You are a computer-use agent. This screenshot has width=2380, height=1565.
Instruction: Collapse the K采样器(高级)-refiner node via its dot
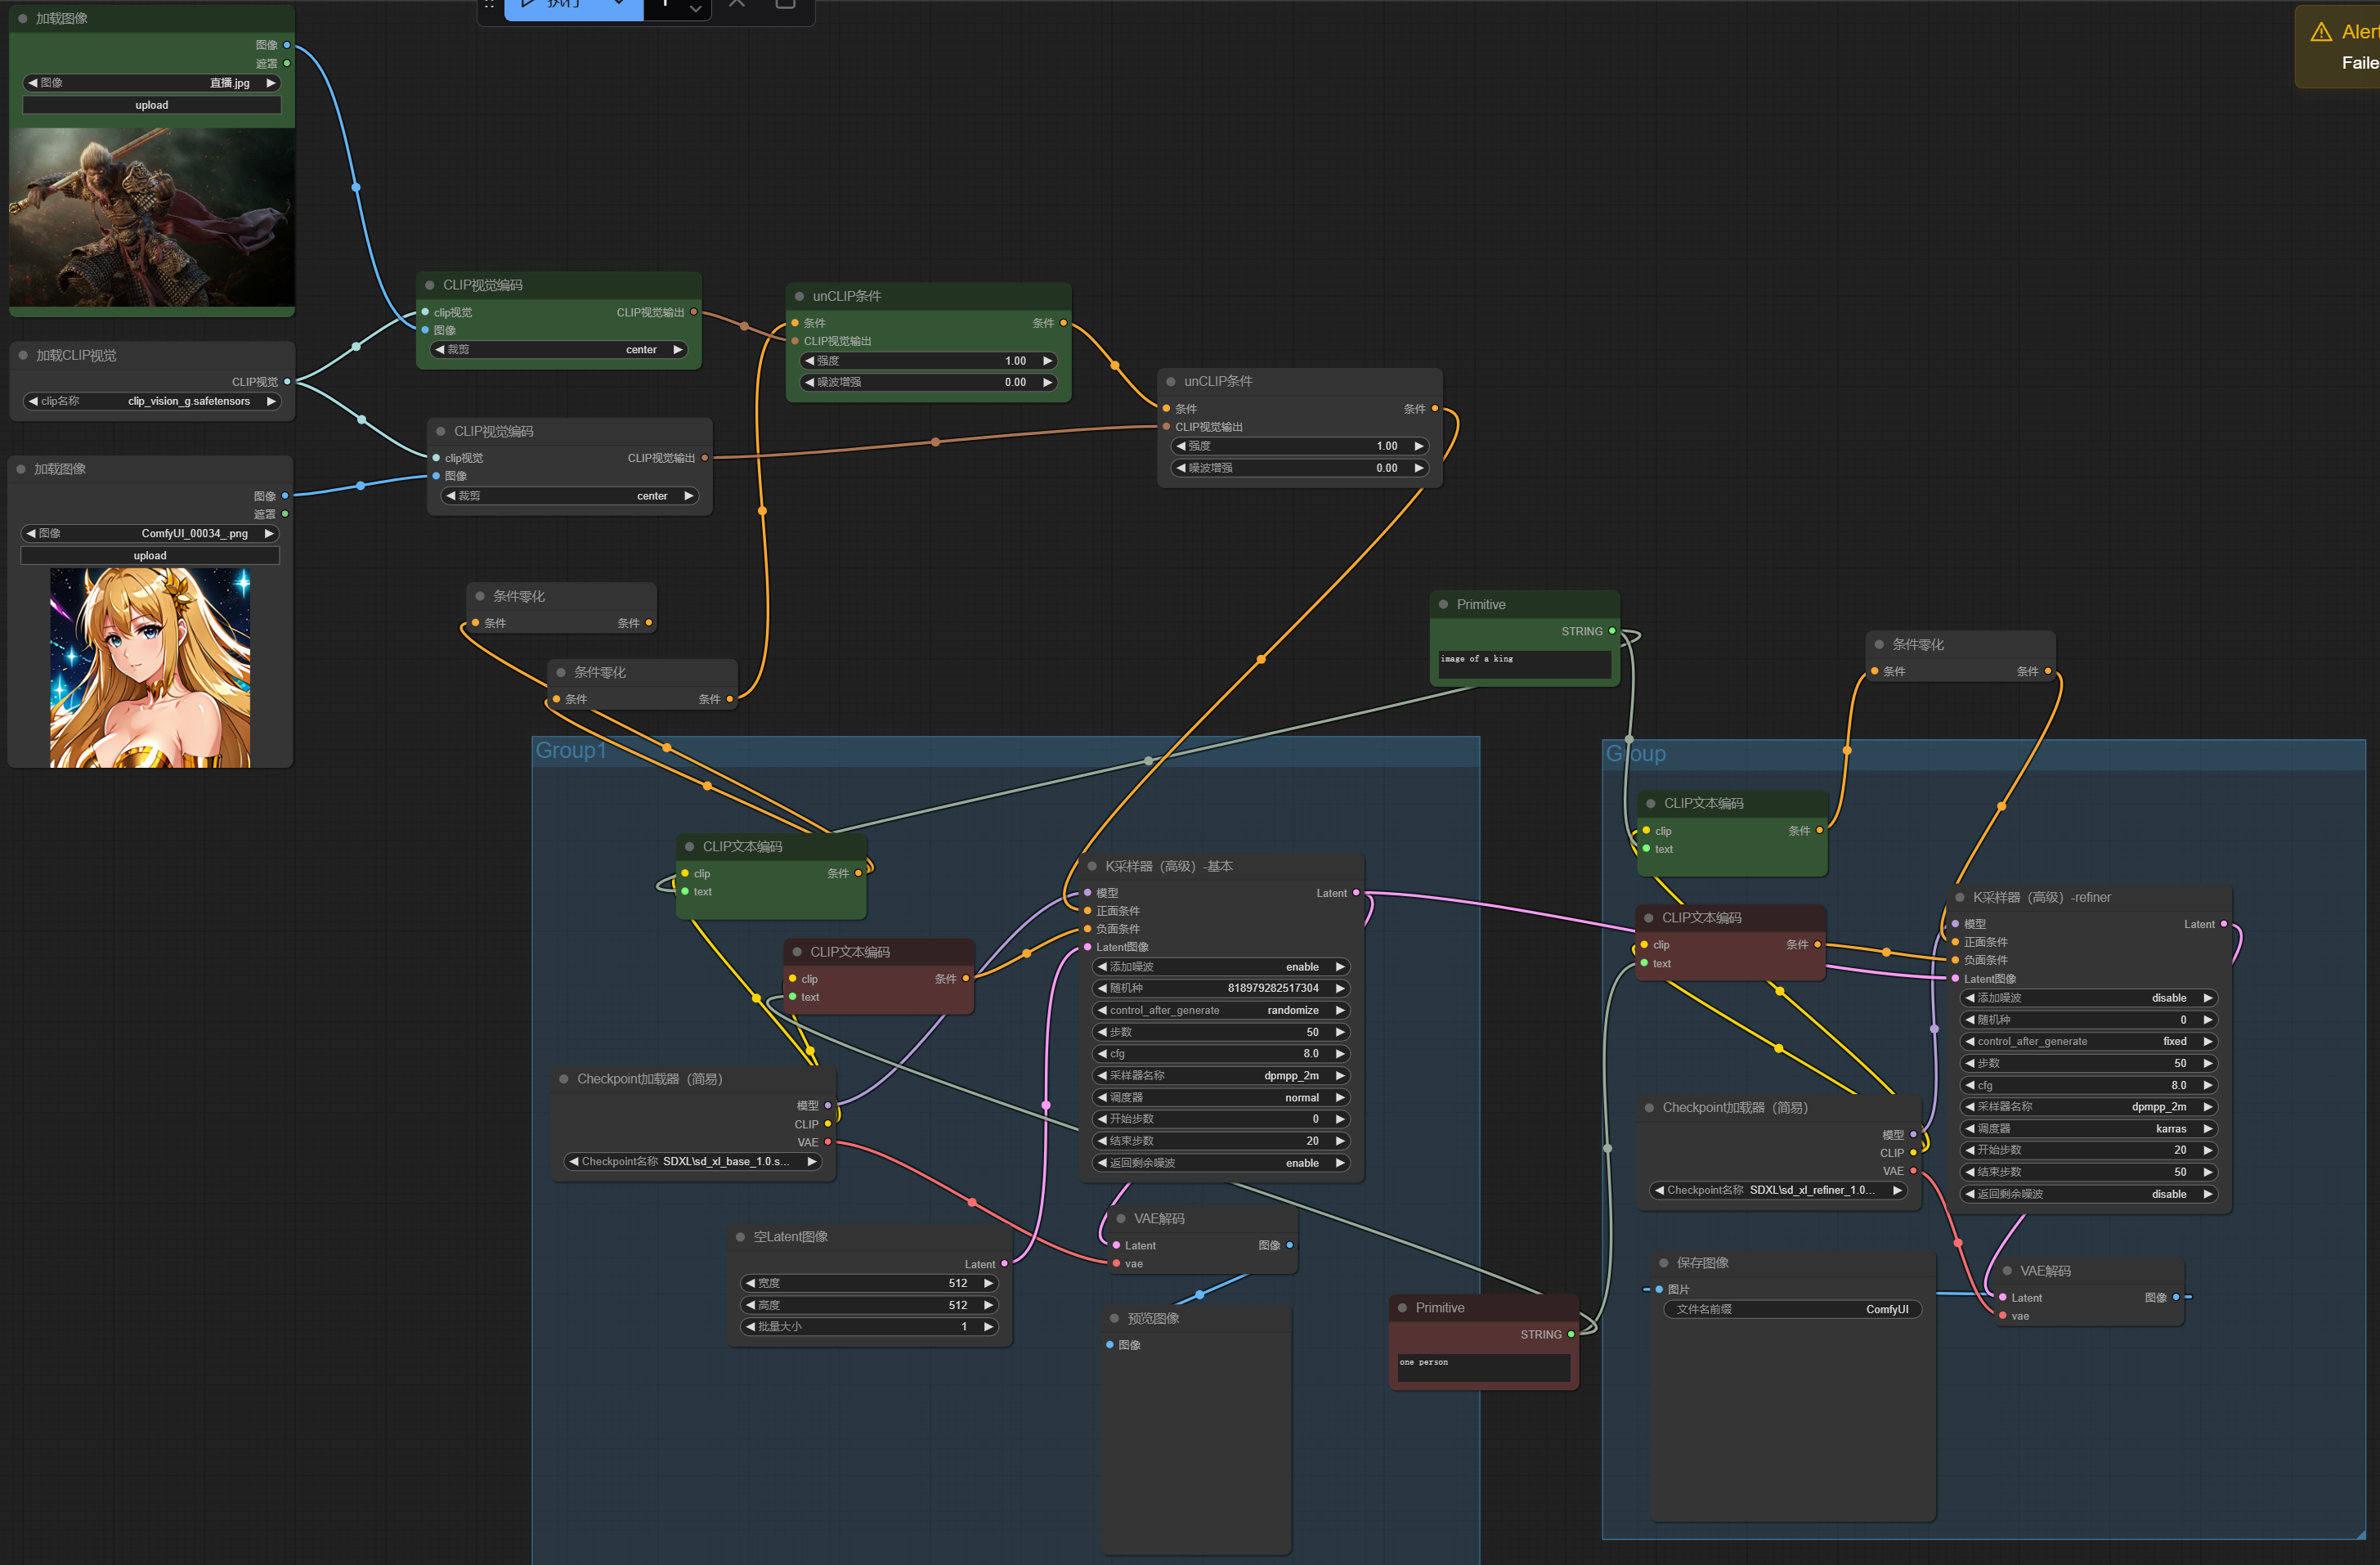[x=1959, y=897]
